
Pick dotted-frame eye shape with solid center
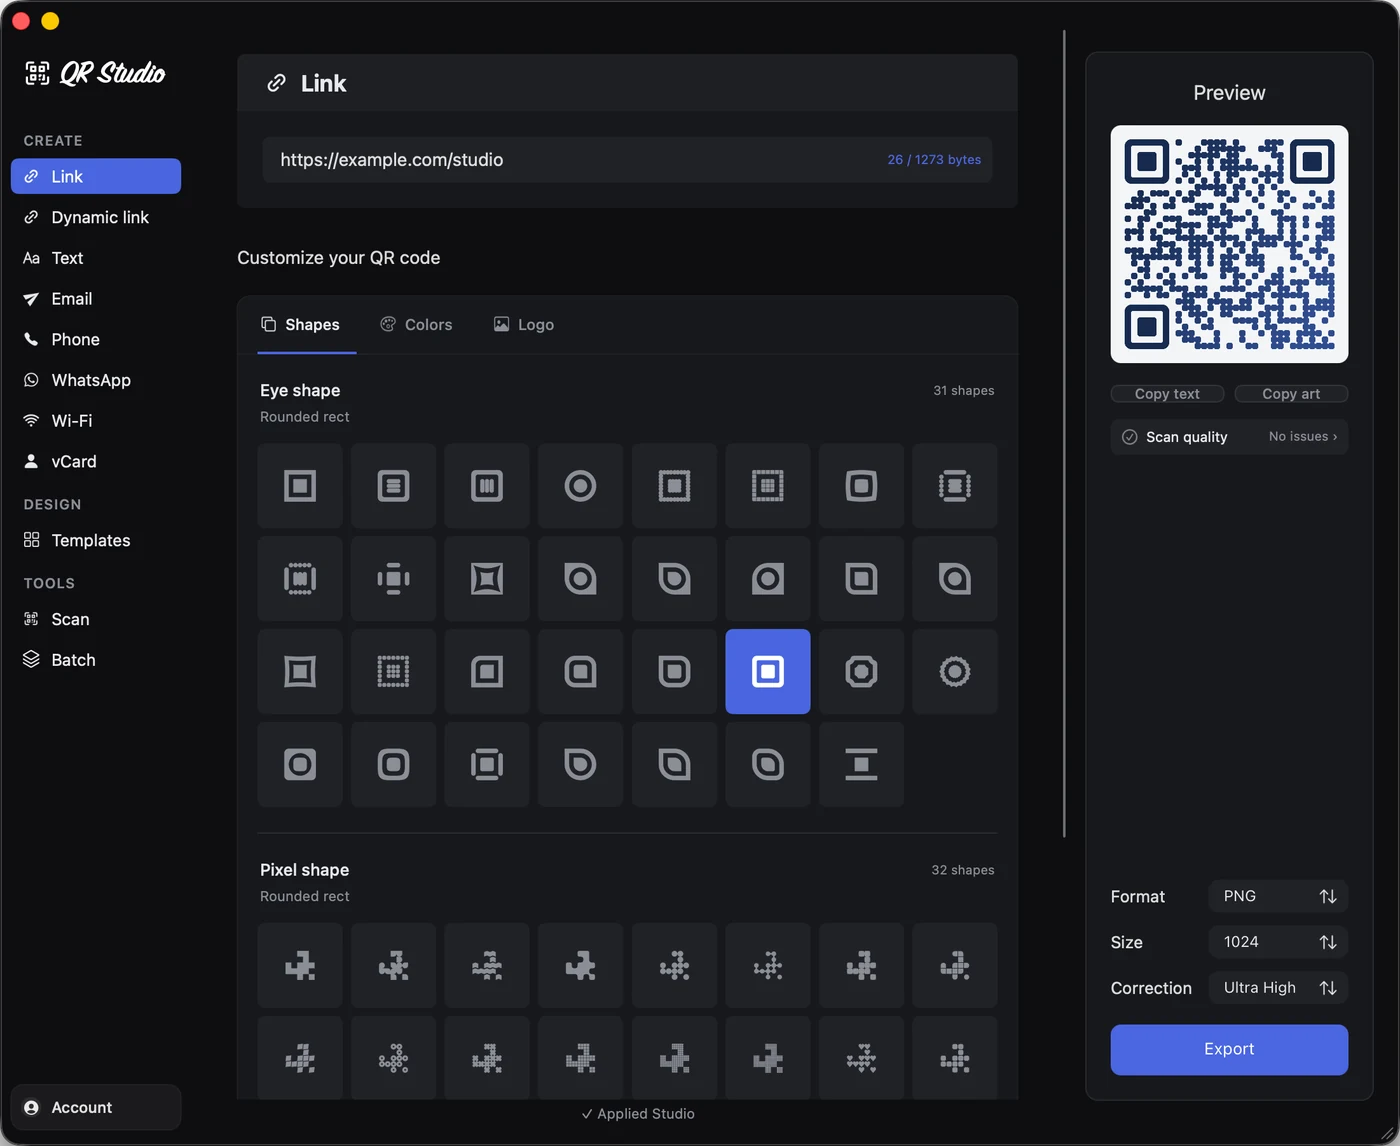coord(674,486)
